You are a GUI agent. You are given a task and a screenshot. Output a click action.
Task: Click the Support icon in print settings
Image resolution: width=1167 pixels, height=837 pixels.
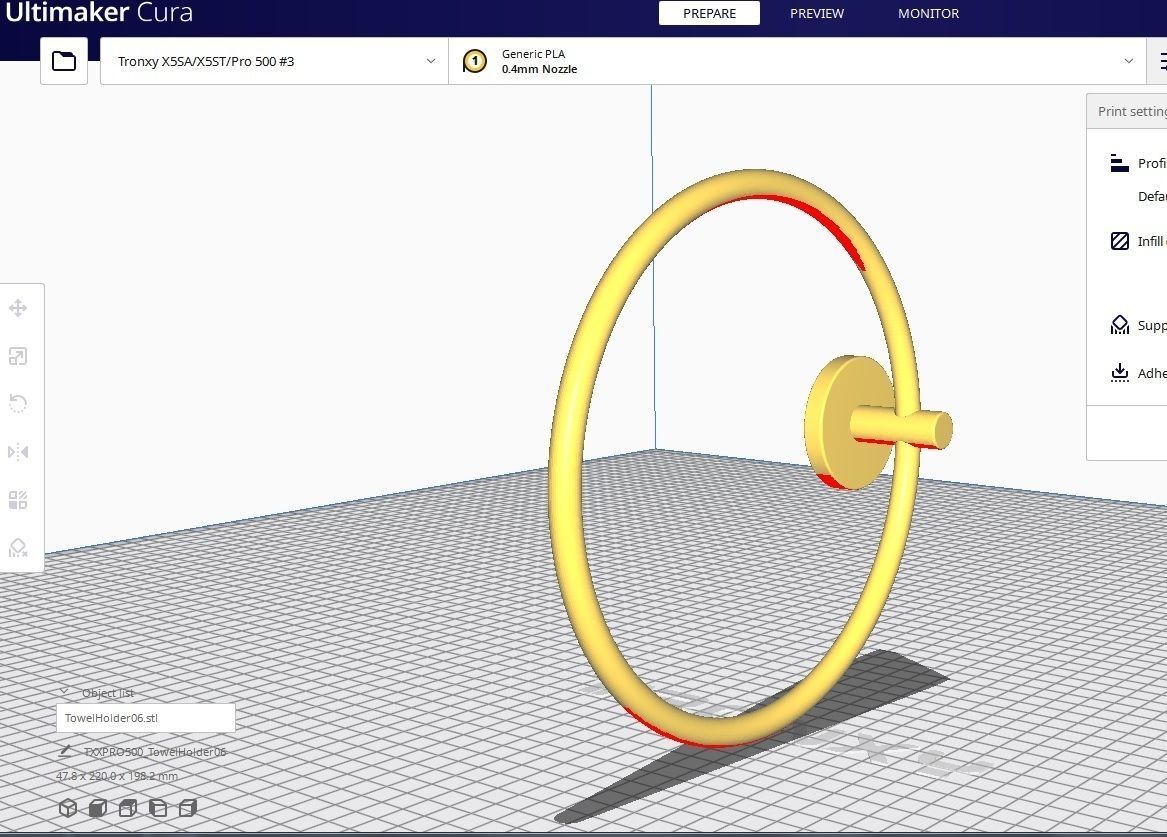(x=1119, y=325)
